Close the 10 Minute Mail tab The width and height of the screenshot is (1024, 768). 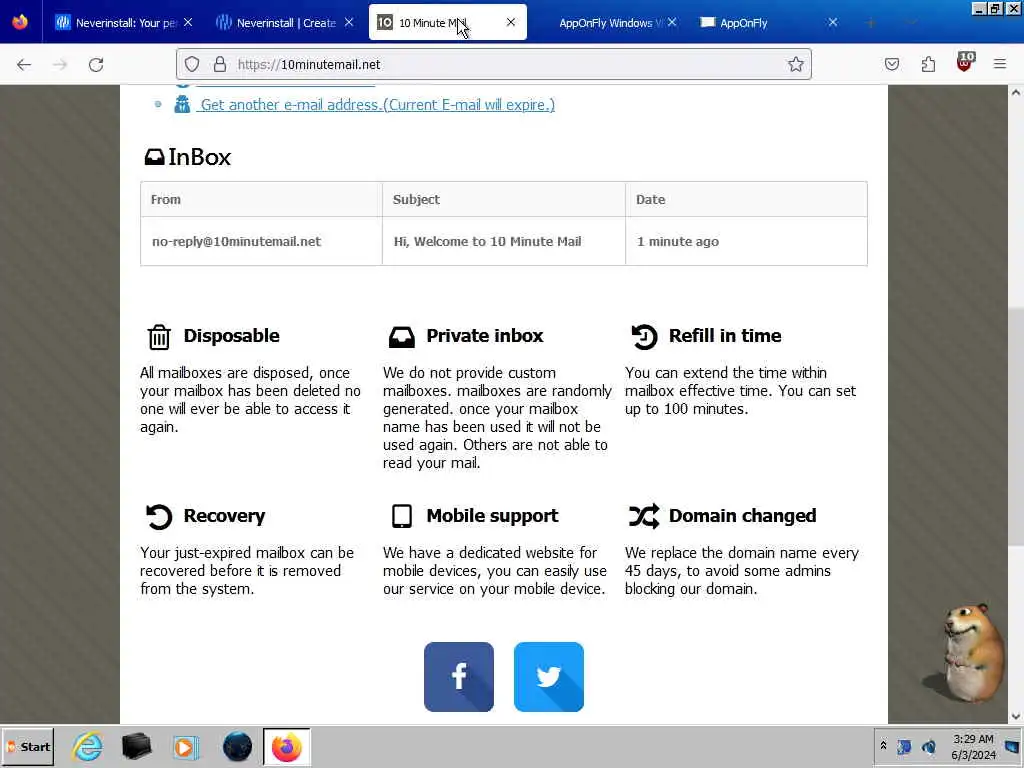(511, 22)
